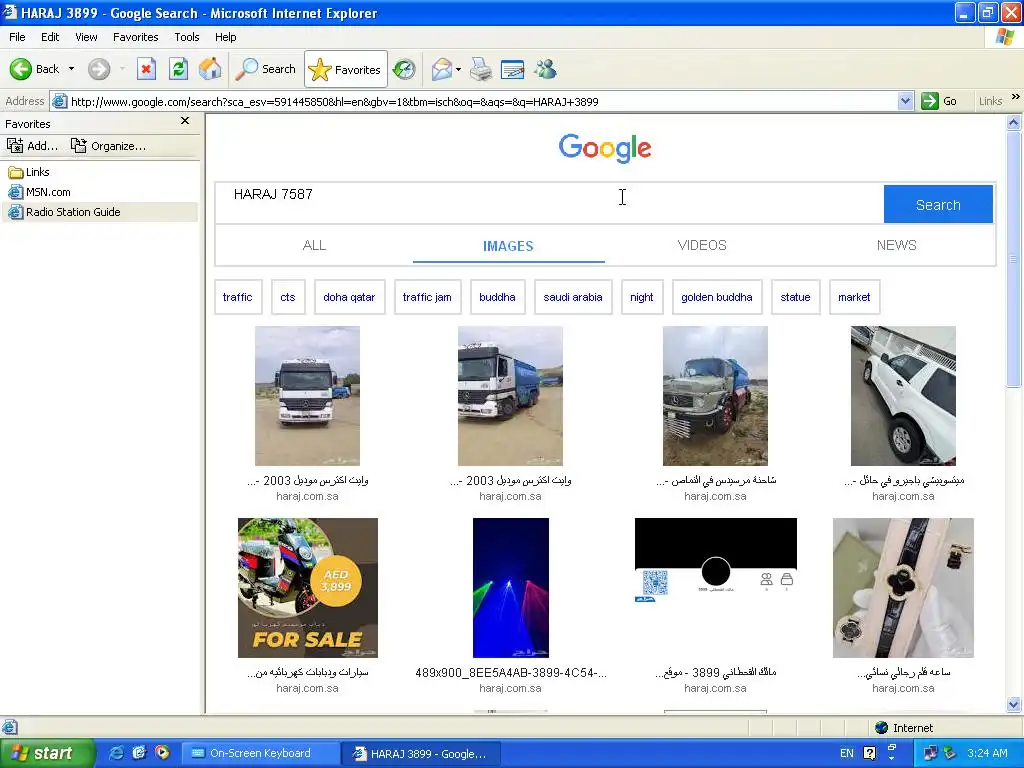The width and height of the screenshot is (1024, 768).
Task: Click the page scrollbar up arrow
Action: point(1014,122)
